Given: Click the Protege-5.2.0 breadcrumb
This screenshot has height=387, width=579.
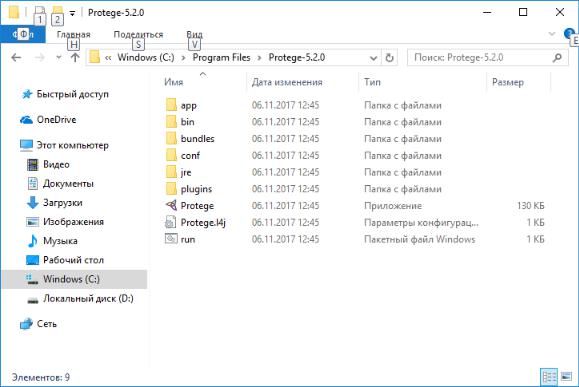Looking at the screenshot, I should 297,58.
